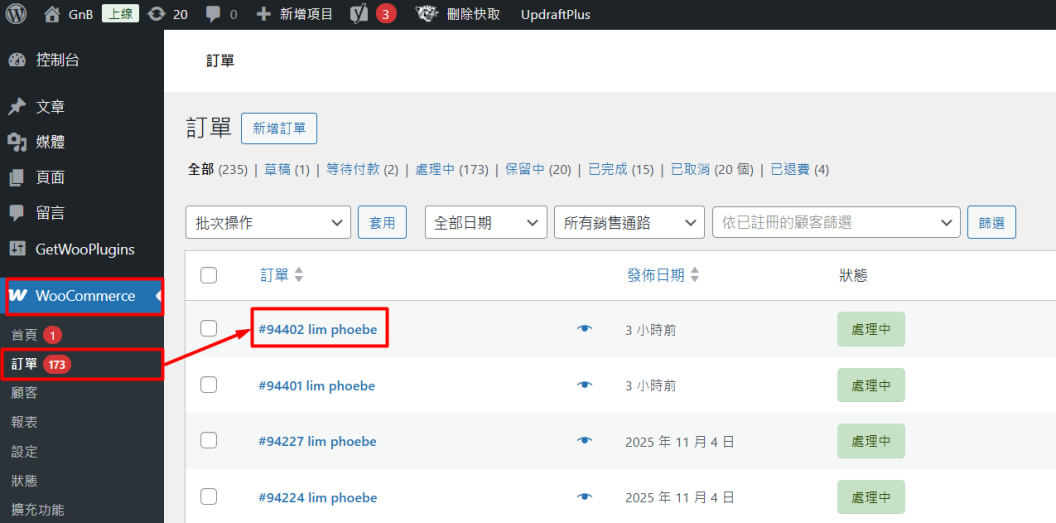Click the registered customer filter search field
Image resolution: width=1056 pixels, height=523 pixels.
pos(835,223)
